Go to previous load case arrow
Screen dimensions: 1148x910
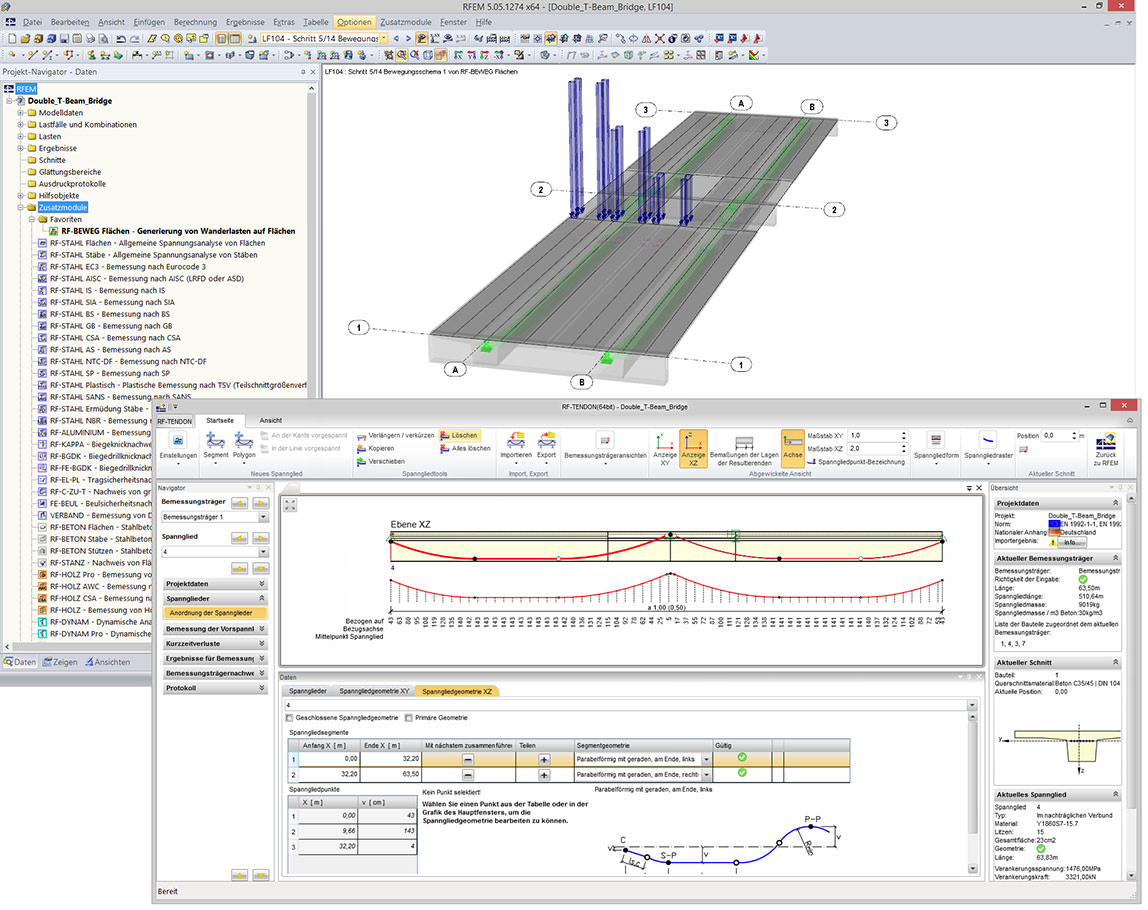coord(396,39)
